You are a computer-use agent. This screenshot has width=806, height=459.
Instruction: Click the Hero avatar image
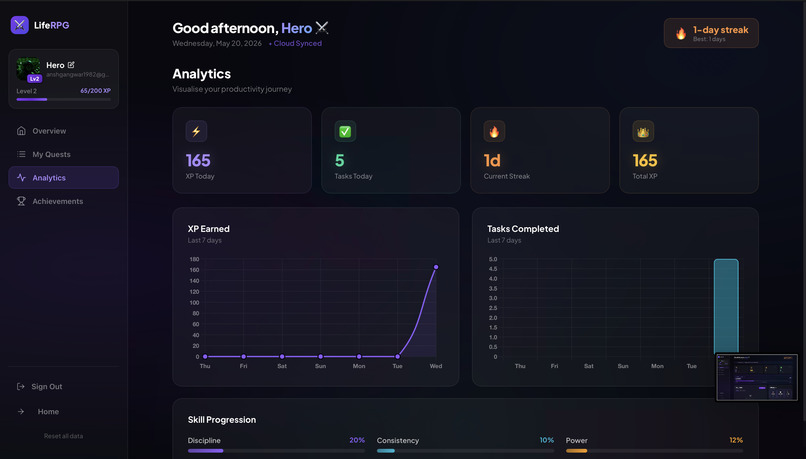click(28, 69)
